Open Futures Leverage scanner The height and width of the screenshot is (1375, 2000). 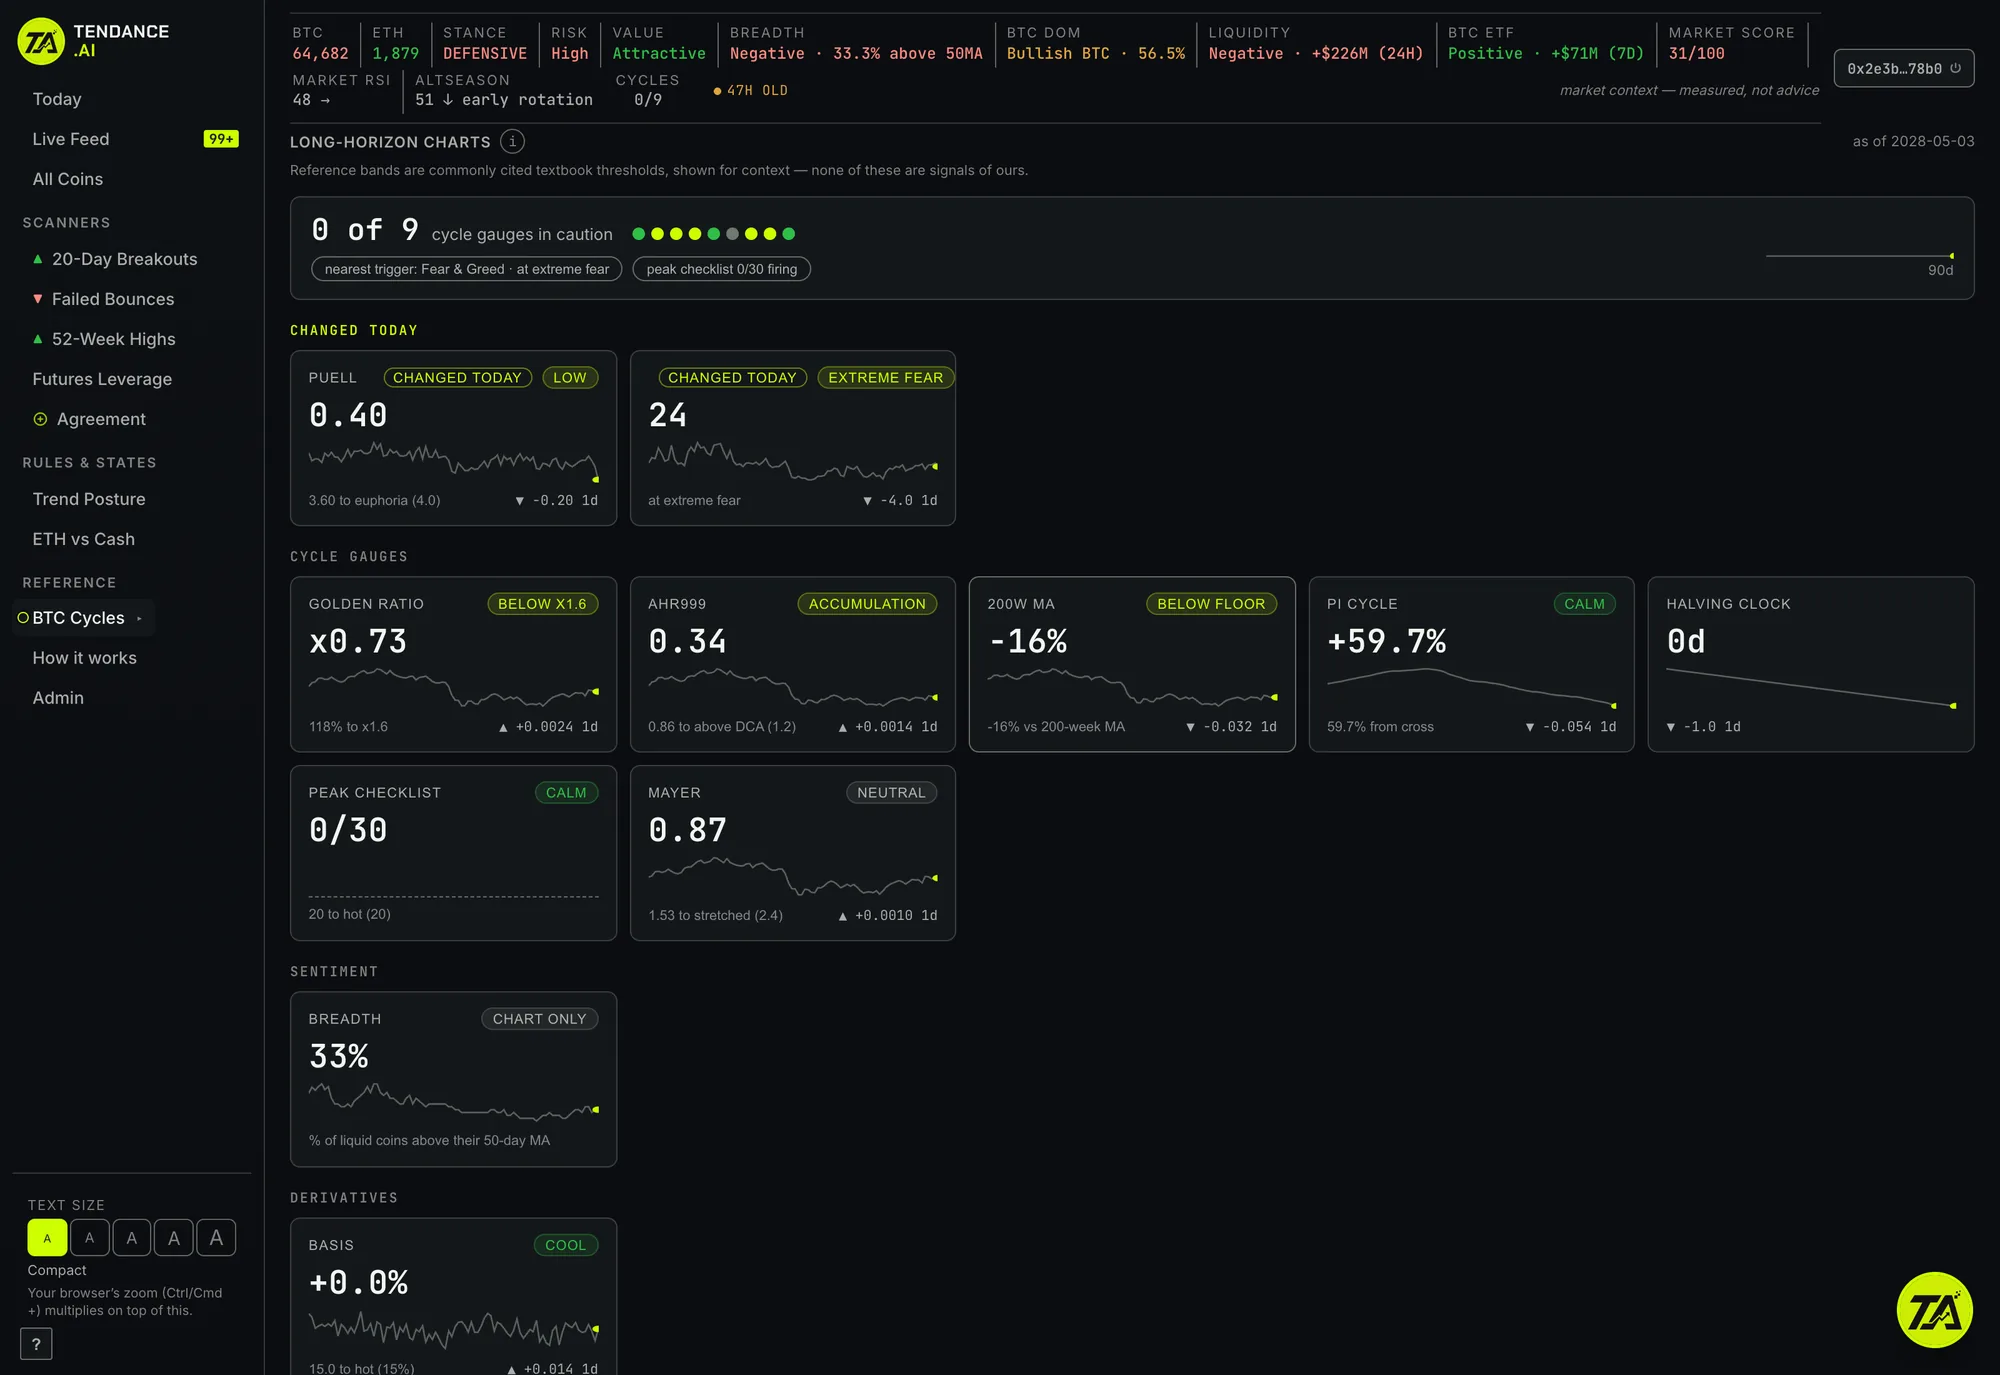coord(102,379)
